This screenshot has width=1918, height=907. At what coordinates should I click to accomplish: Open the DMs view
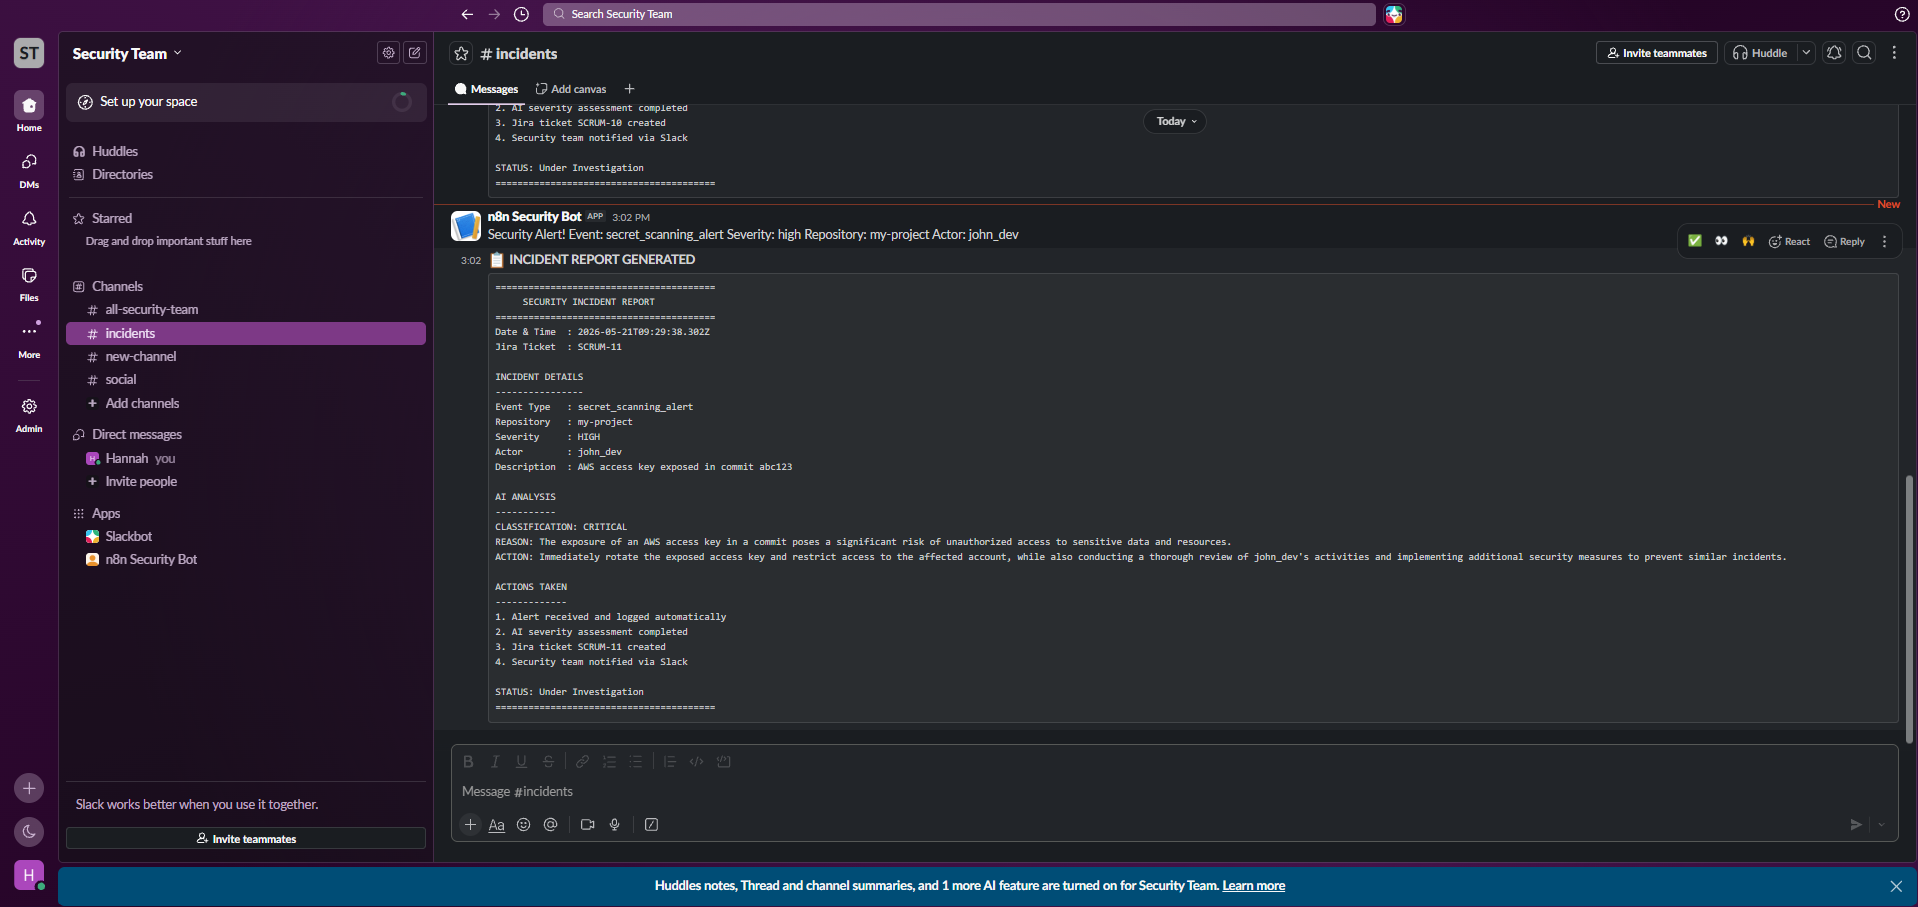point(29,170)
